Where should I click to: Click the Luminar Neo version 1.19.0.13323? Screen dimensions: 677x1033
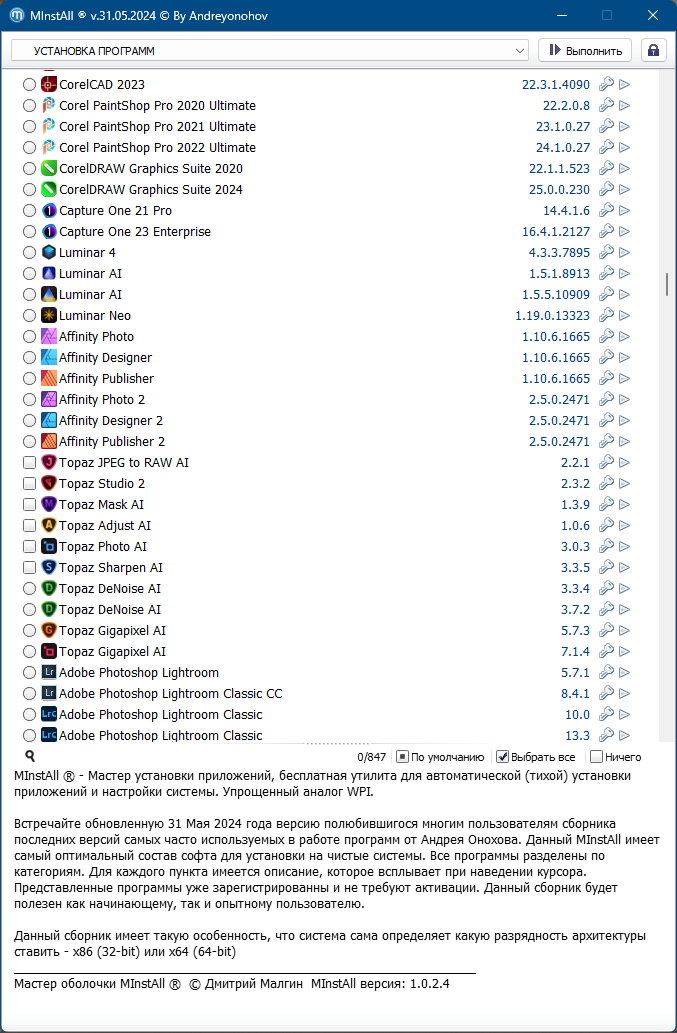tap(553, 316)
